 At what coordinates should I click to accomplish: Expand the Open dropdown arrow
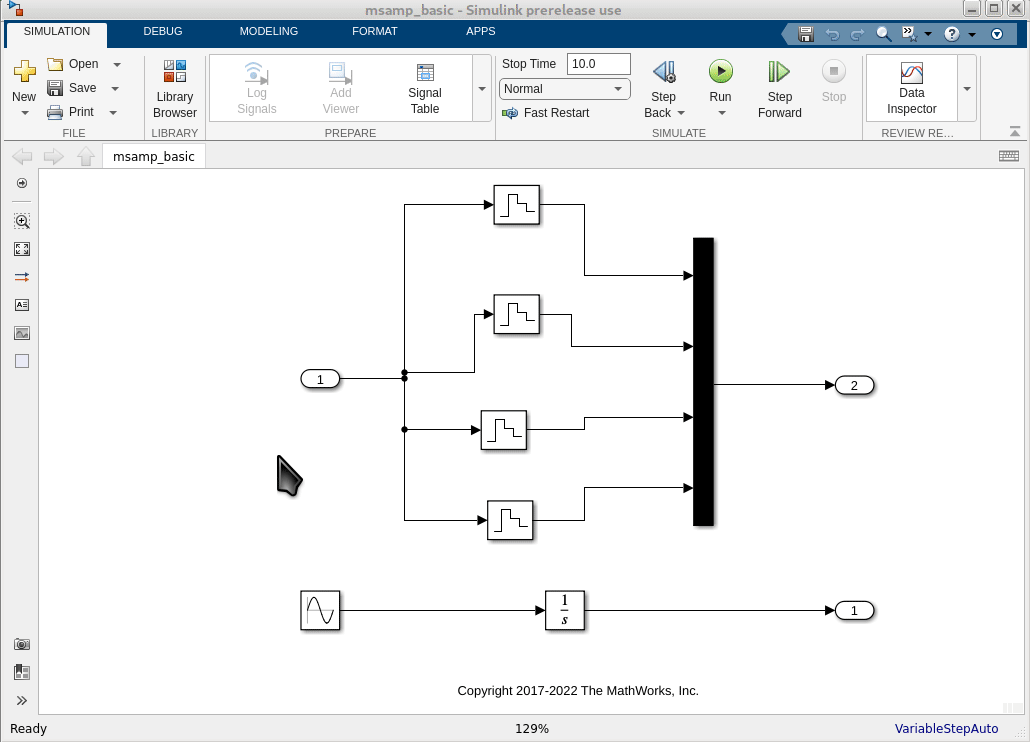(117, 64)
